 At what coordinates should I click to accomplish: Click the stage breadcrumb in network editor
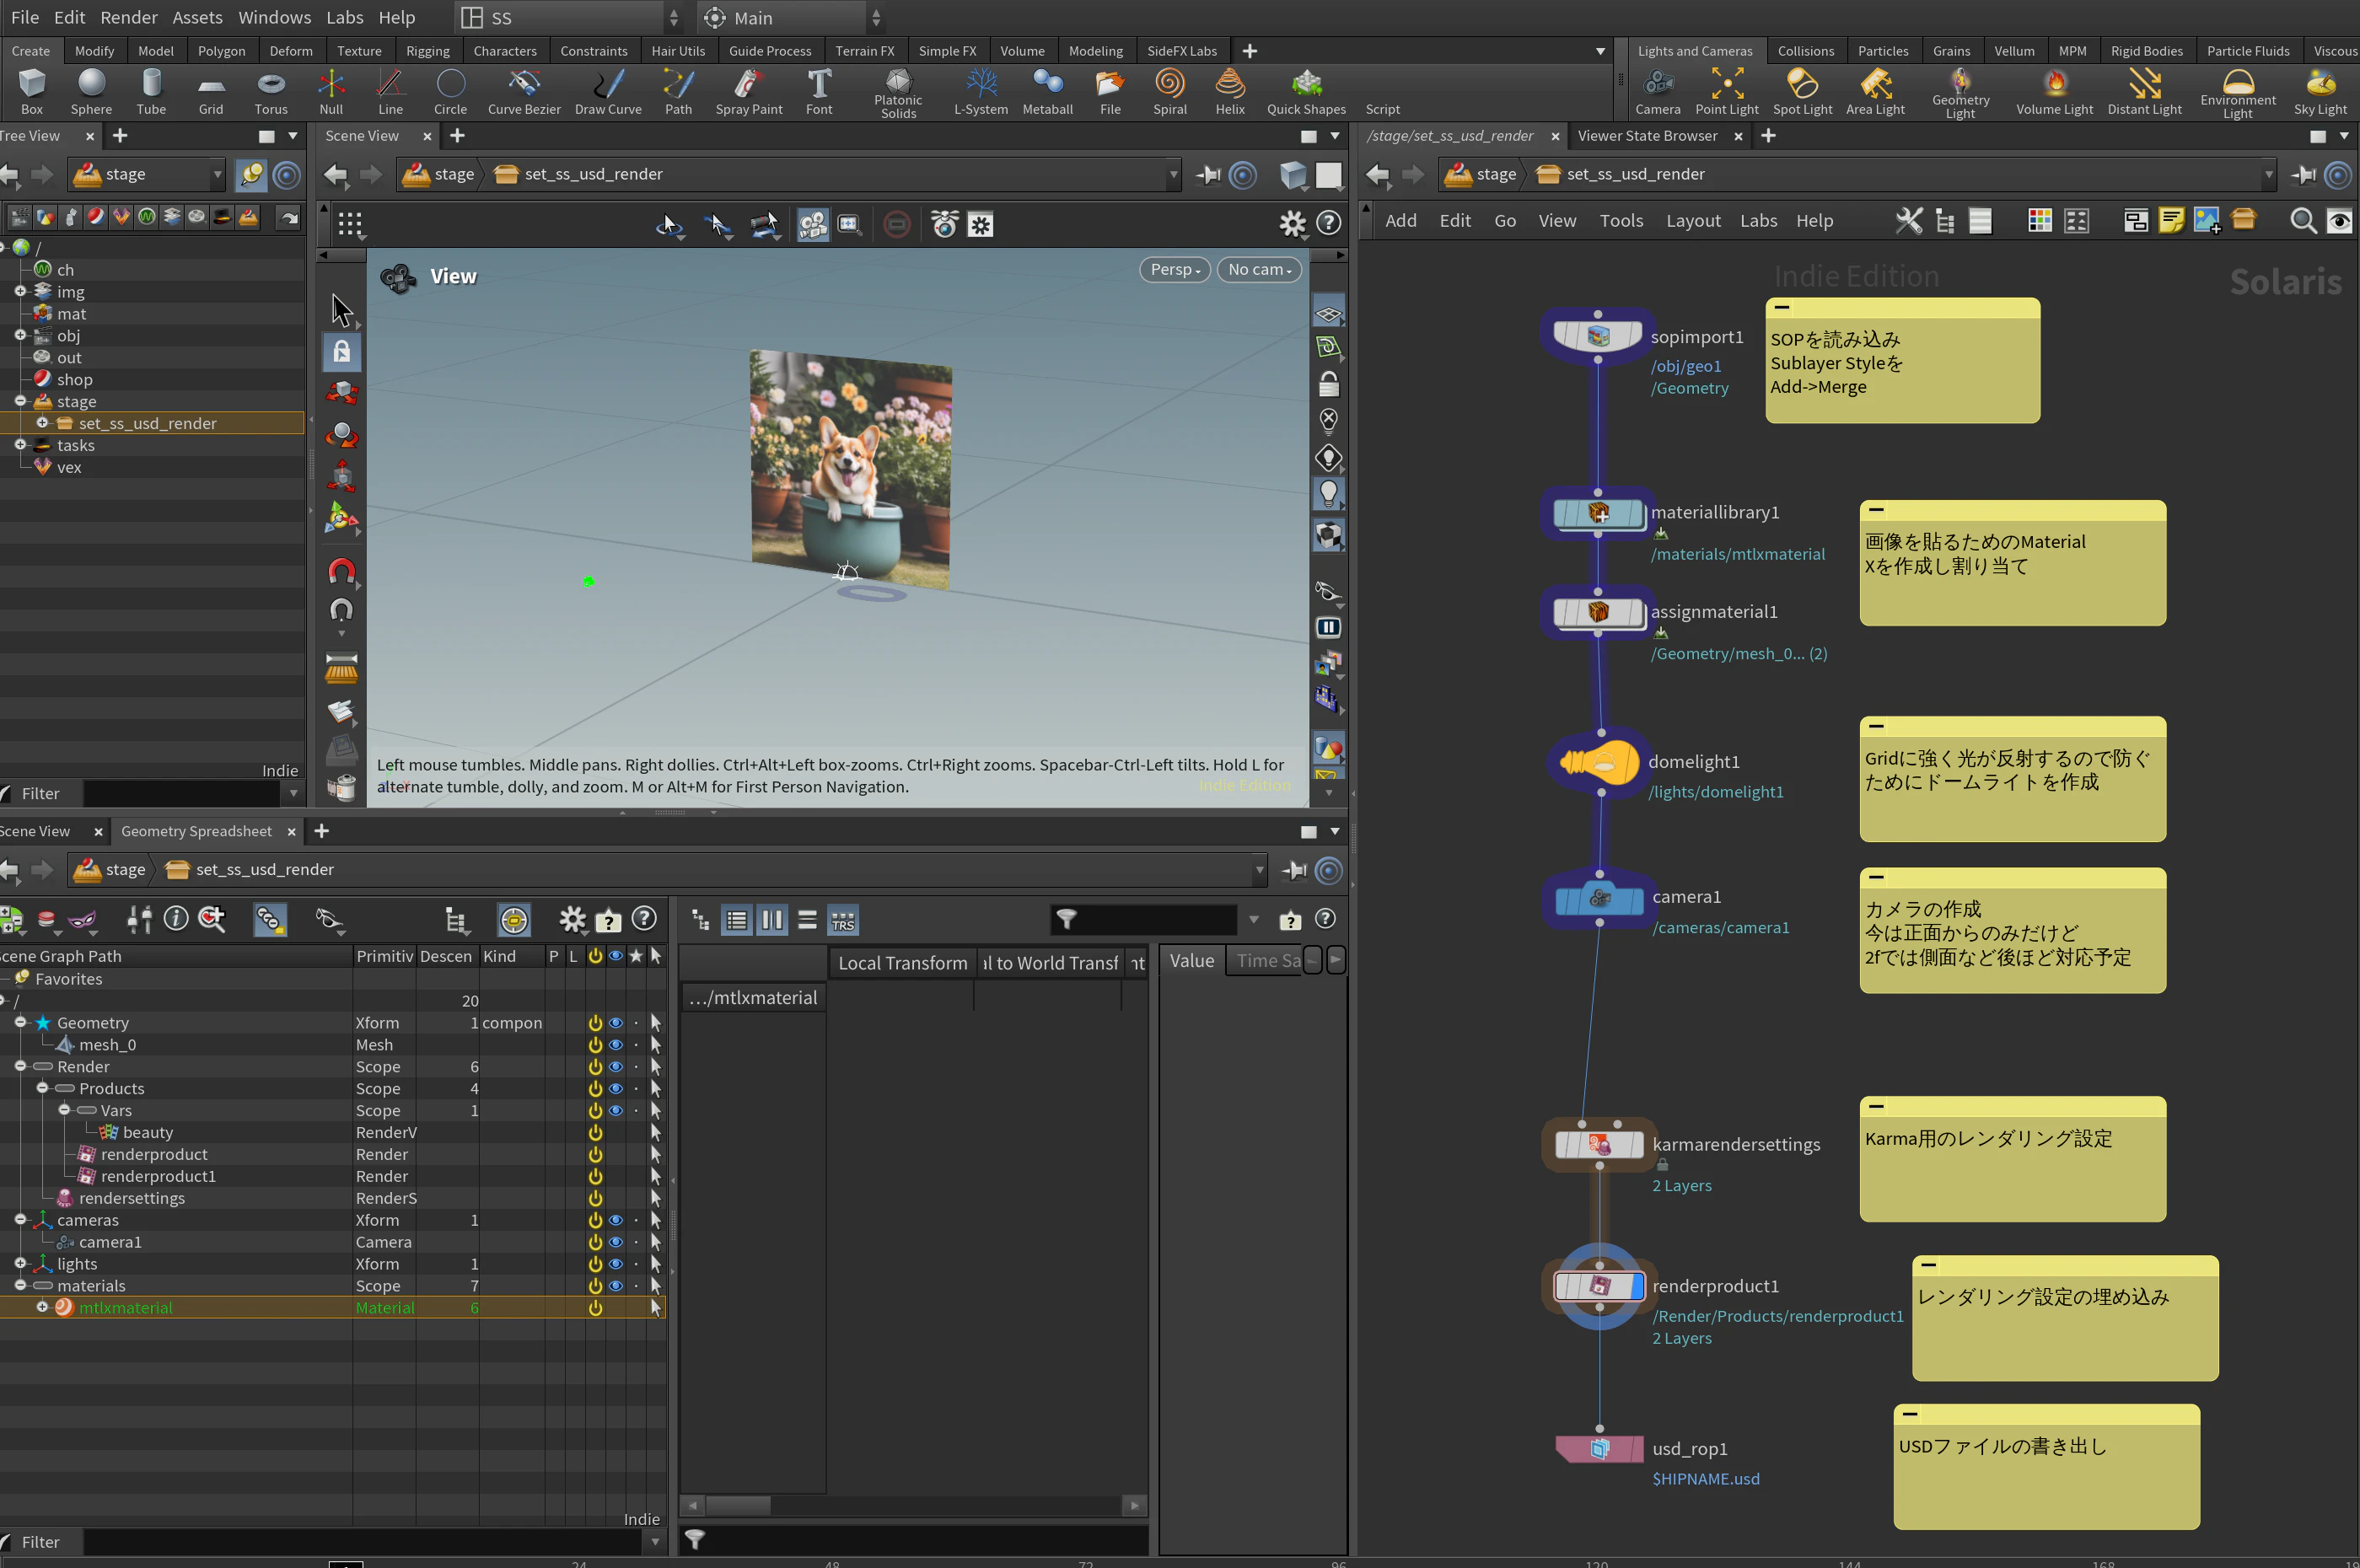click(1482, 174)
